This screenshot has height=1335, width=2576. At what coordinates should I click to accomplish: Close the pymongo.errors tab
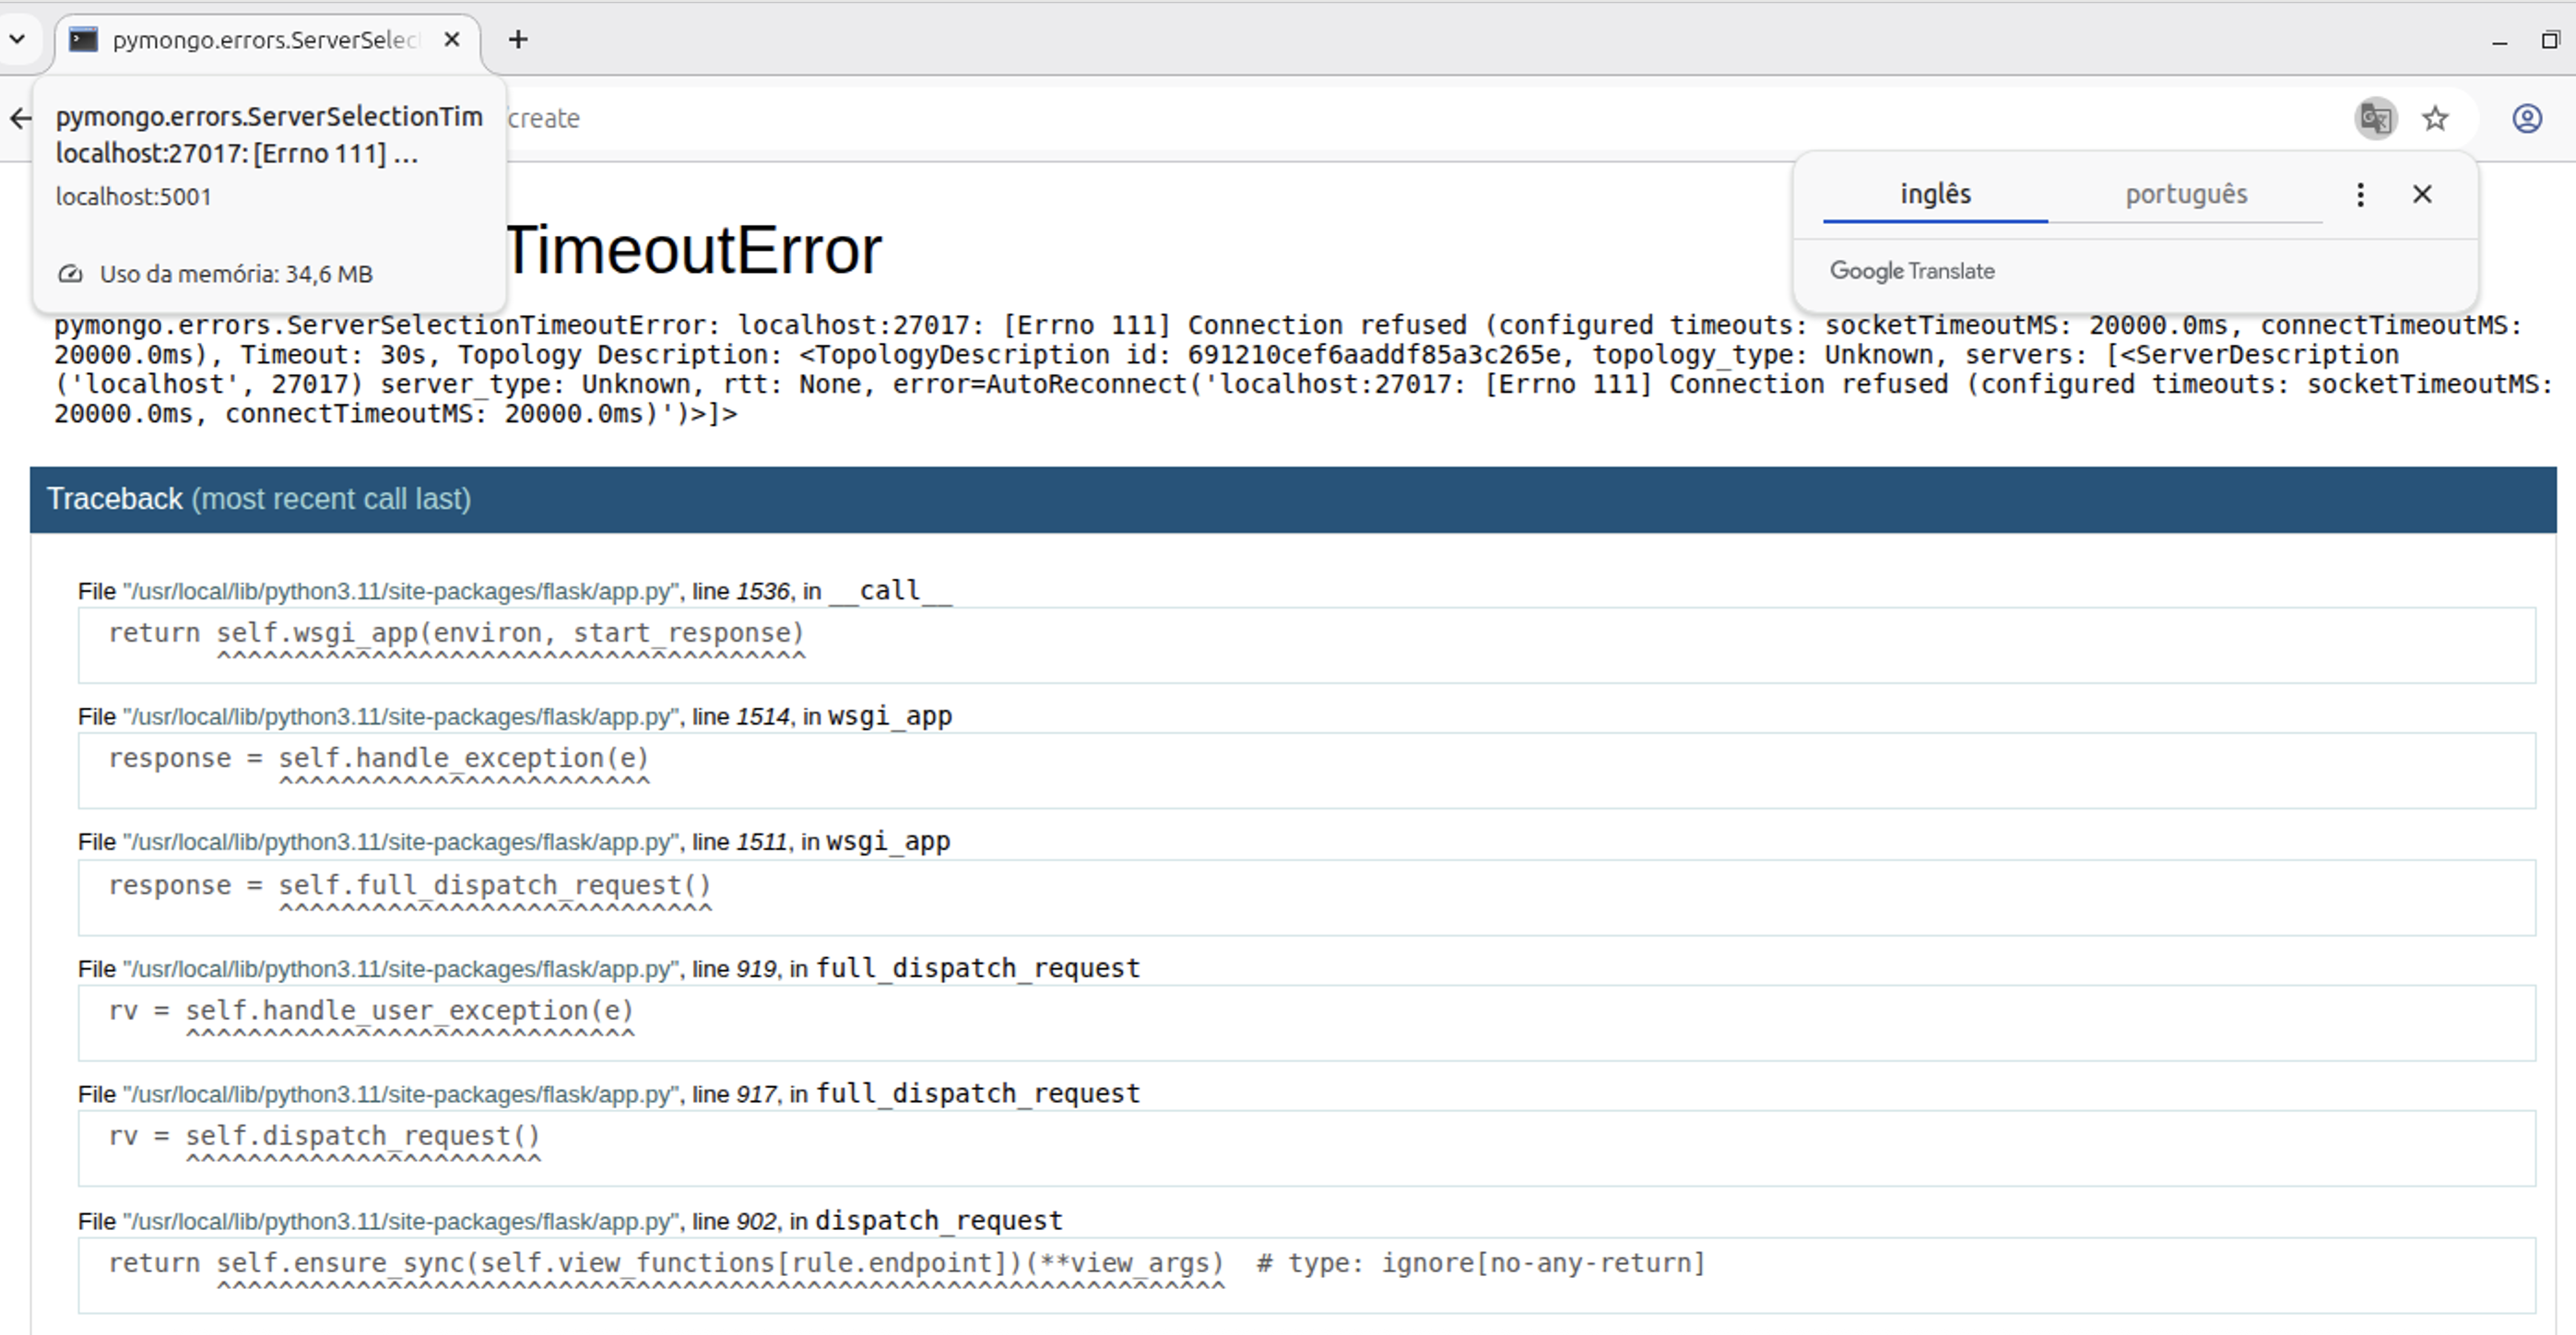pyautogui.click(x=452, y=40)
